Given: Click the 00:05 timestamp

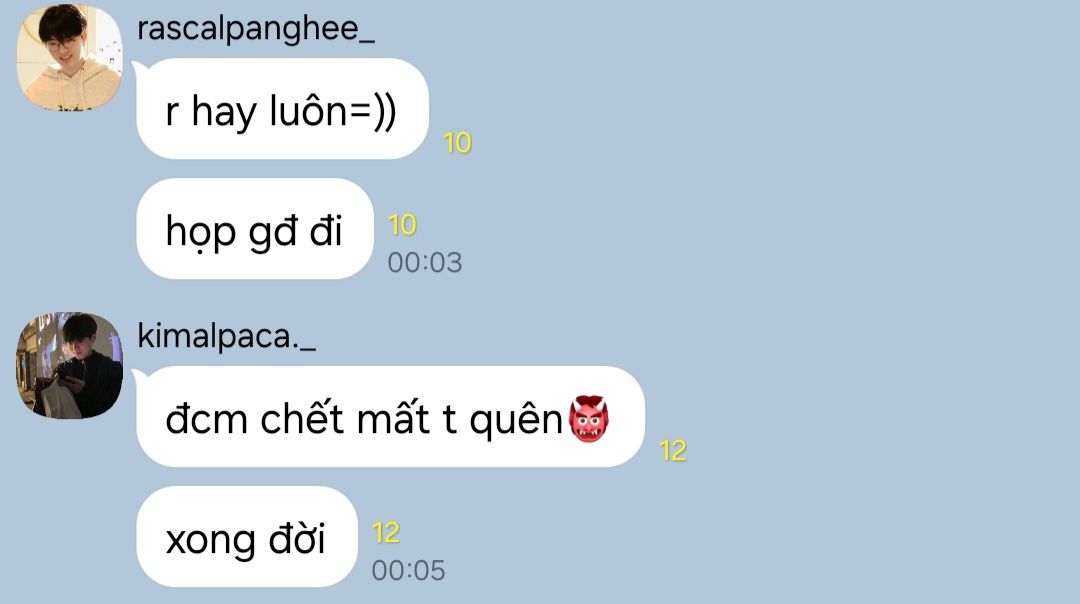Looking at the screenshot, I should coord(408,570).
